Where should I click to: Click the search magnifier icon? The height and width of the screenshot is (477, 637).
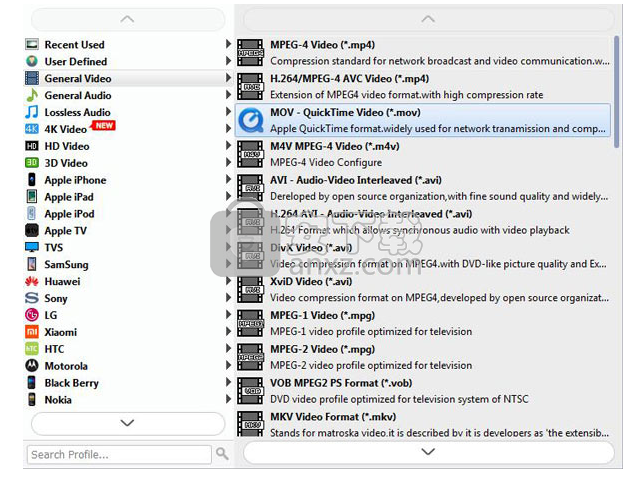(x=222, y=453)
